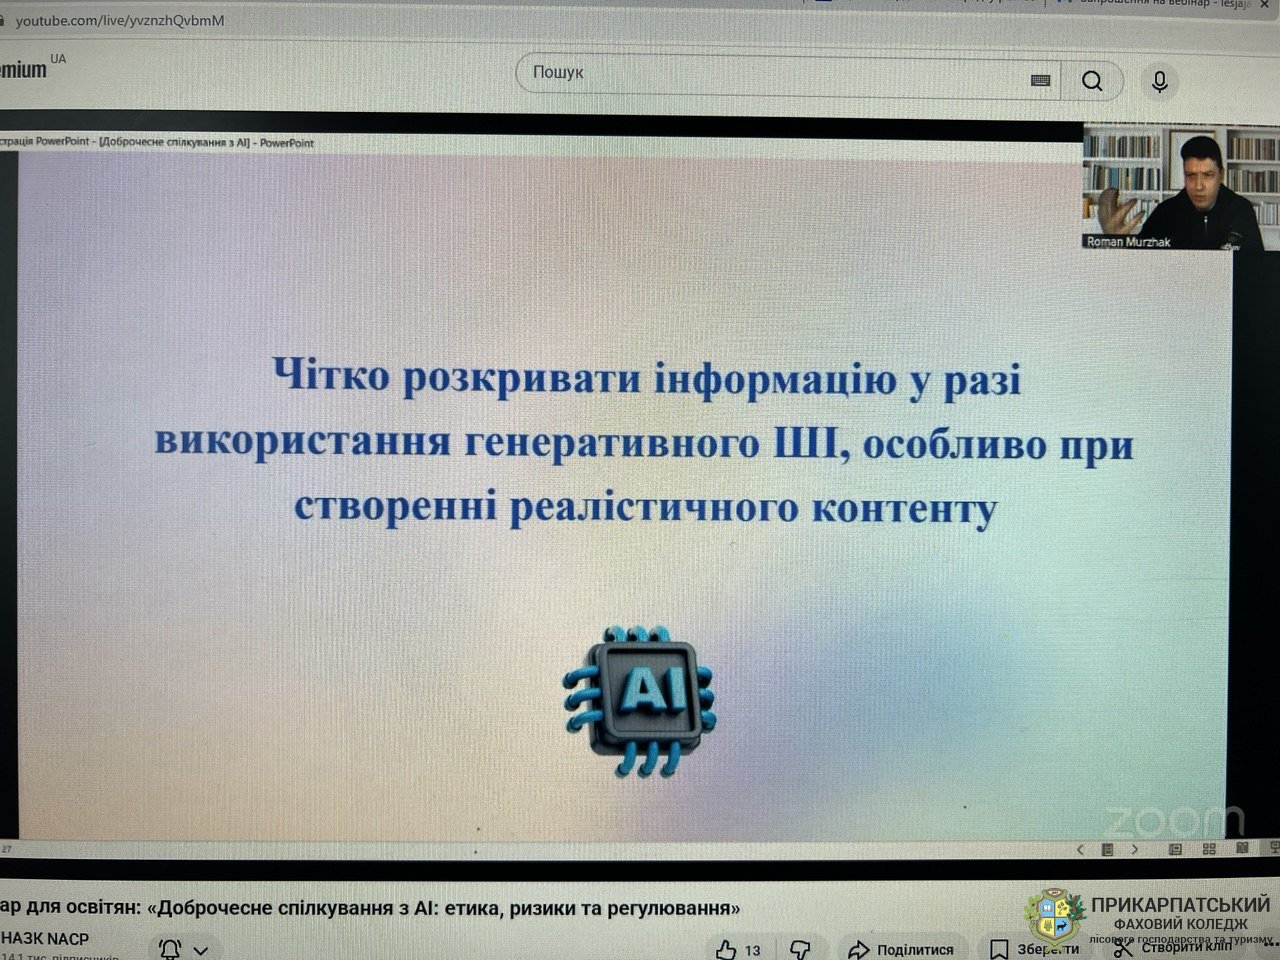The image size is (1280, 960).
Task: Dislike the video with thumbs-down icon
Action: (800, 949)
